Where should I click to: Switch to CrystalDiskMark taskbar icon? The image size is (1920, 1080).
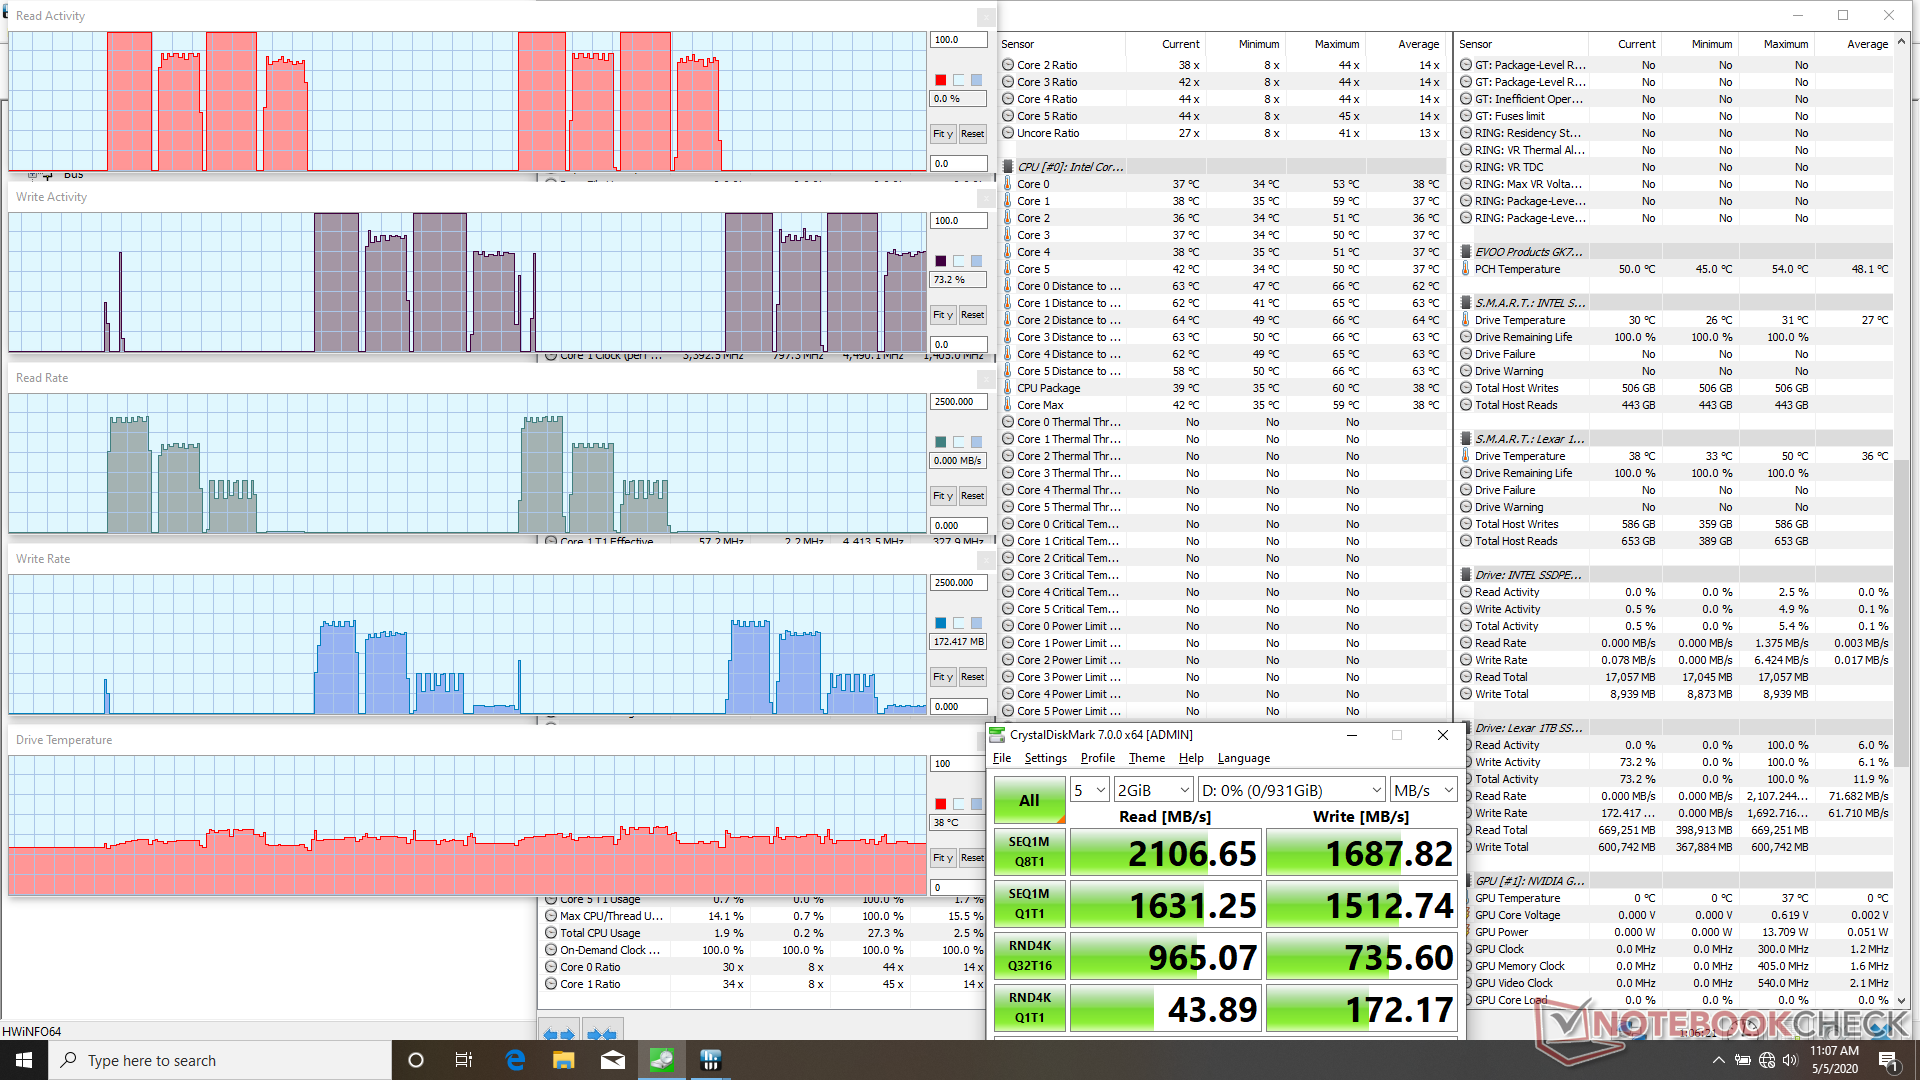click(x=662, y=1060)
